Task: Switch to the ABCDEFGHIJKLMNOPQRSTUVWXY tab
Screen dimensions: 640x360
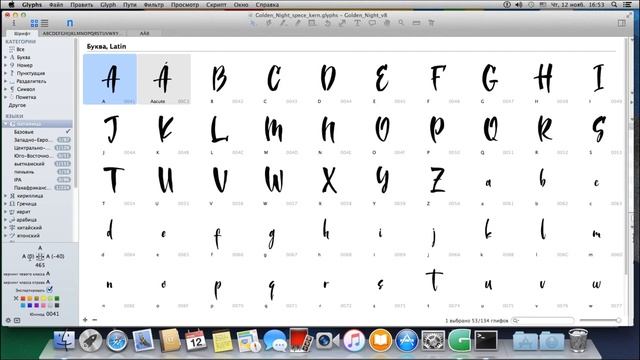Action: tap(81, 33)
